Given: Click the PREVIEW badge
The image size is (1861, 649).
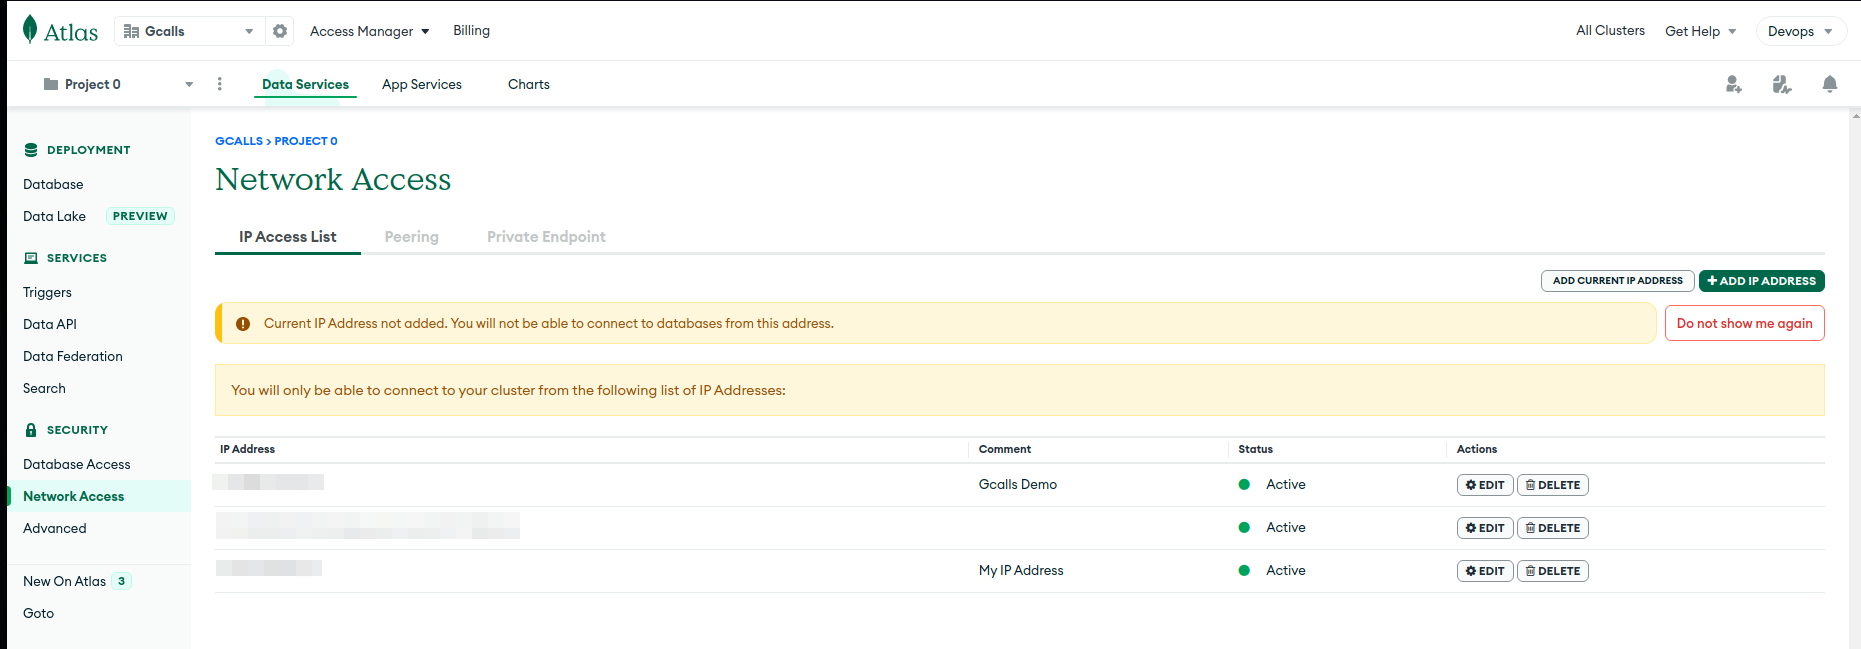Looking at the screenshot, I should point(140,216).
